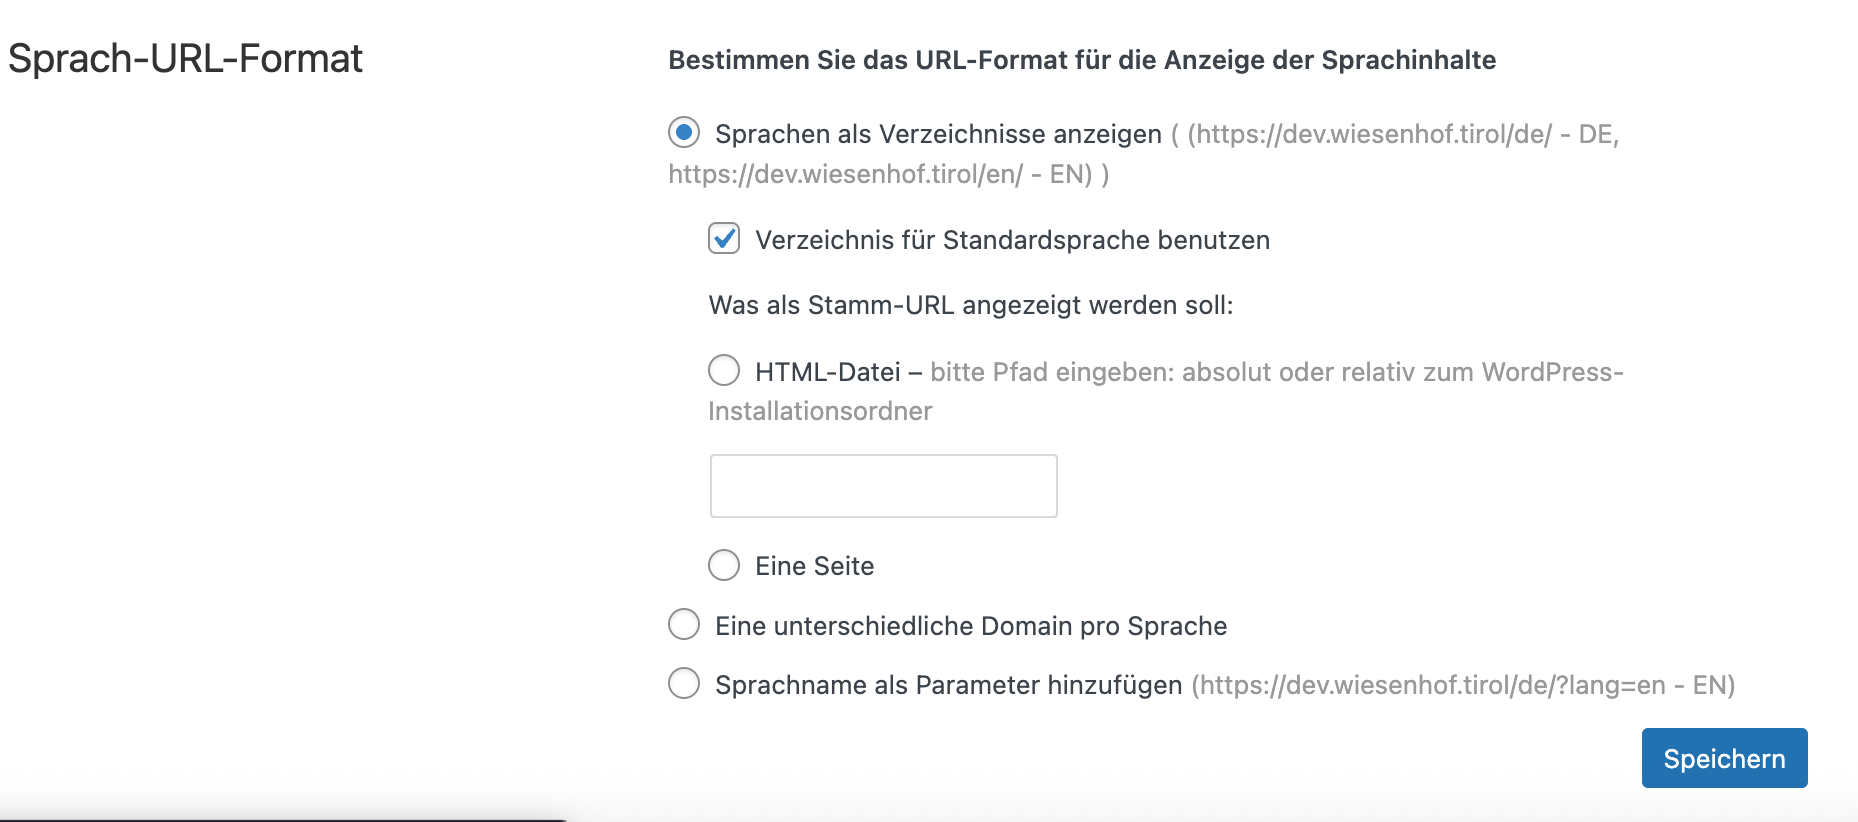Viewport: 1858px width, 822px height.
Task: Select "Sprachen als Verzeichnisse anzeigen" radio button
Action: (x=684, y=132)
